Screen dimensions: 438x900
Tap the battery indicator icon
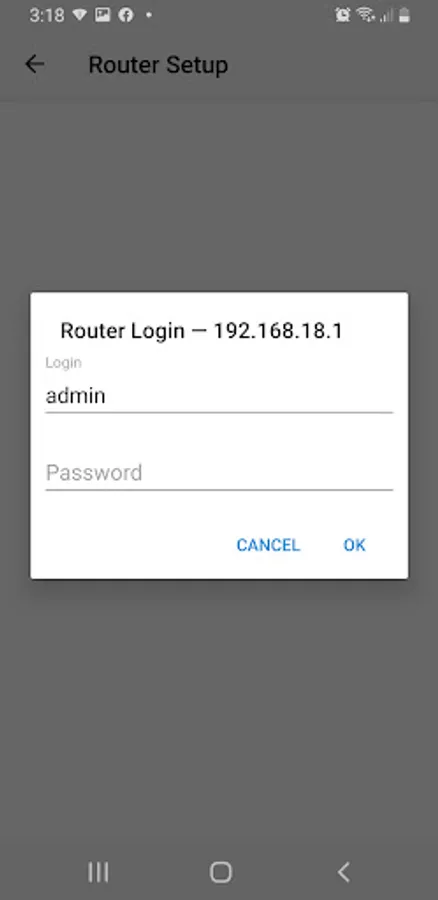(x=405, y=15)
